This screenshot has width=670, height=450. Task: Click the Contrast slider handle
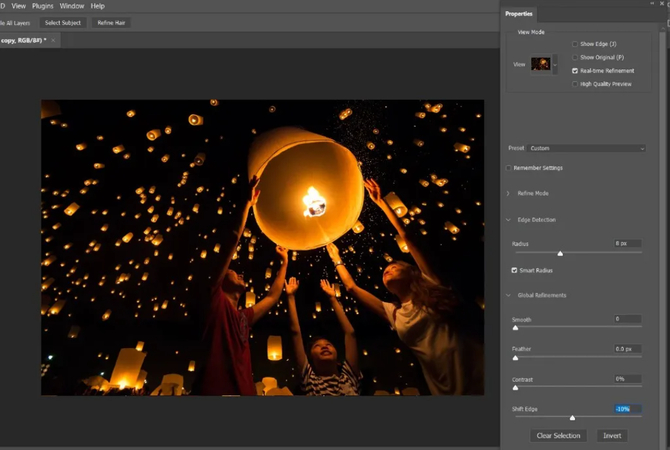point(515,388)
